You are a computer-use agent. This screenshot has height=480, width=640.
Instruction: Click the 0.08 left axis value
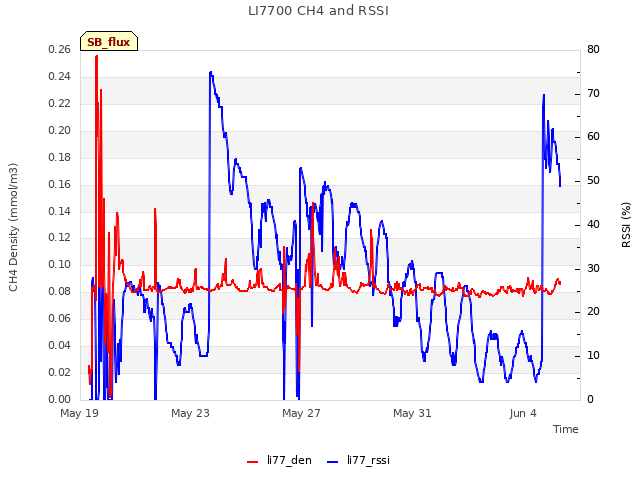60,291
